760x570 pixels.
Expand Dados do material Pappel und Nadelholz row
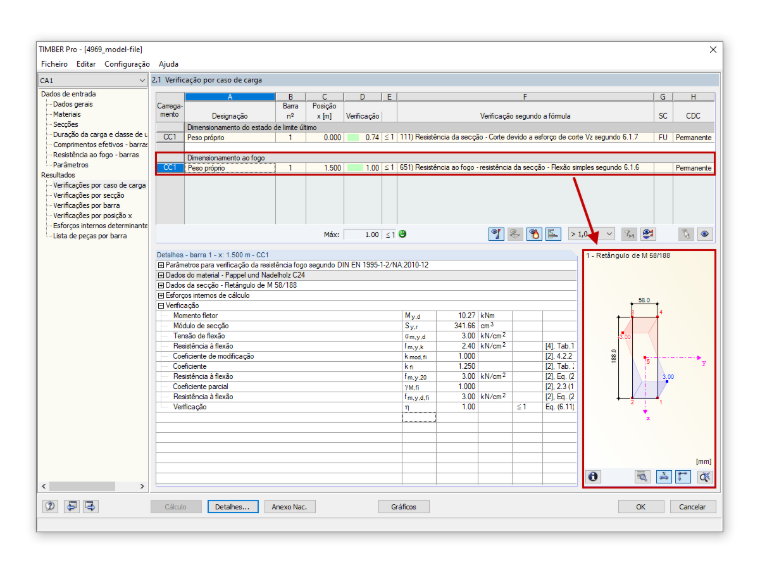point(161,275)
